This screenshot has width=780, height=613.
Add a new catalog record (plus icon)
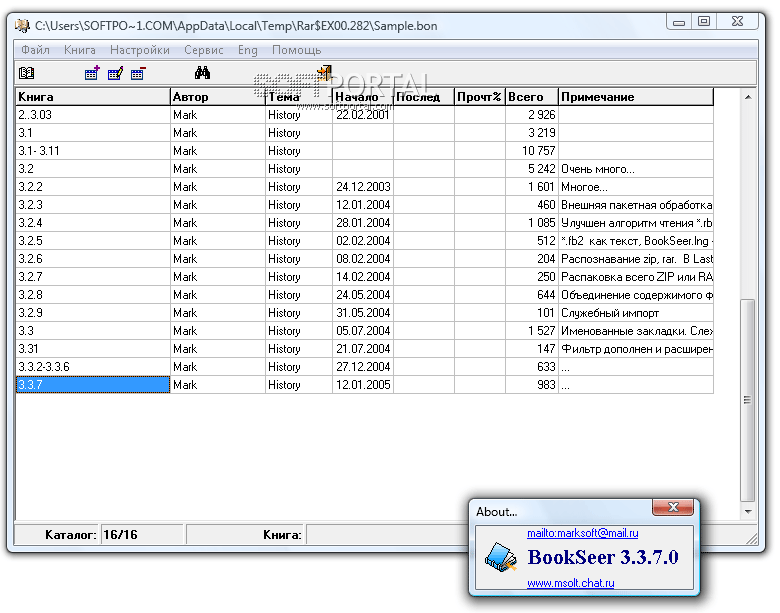coord(92,73)
